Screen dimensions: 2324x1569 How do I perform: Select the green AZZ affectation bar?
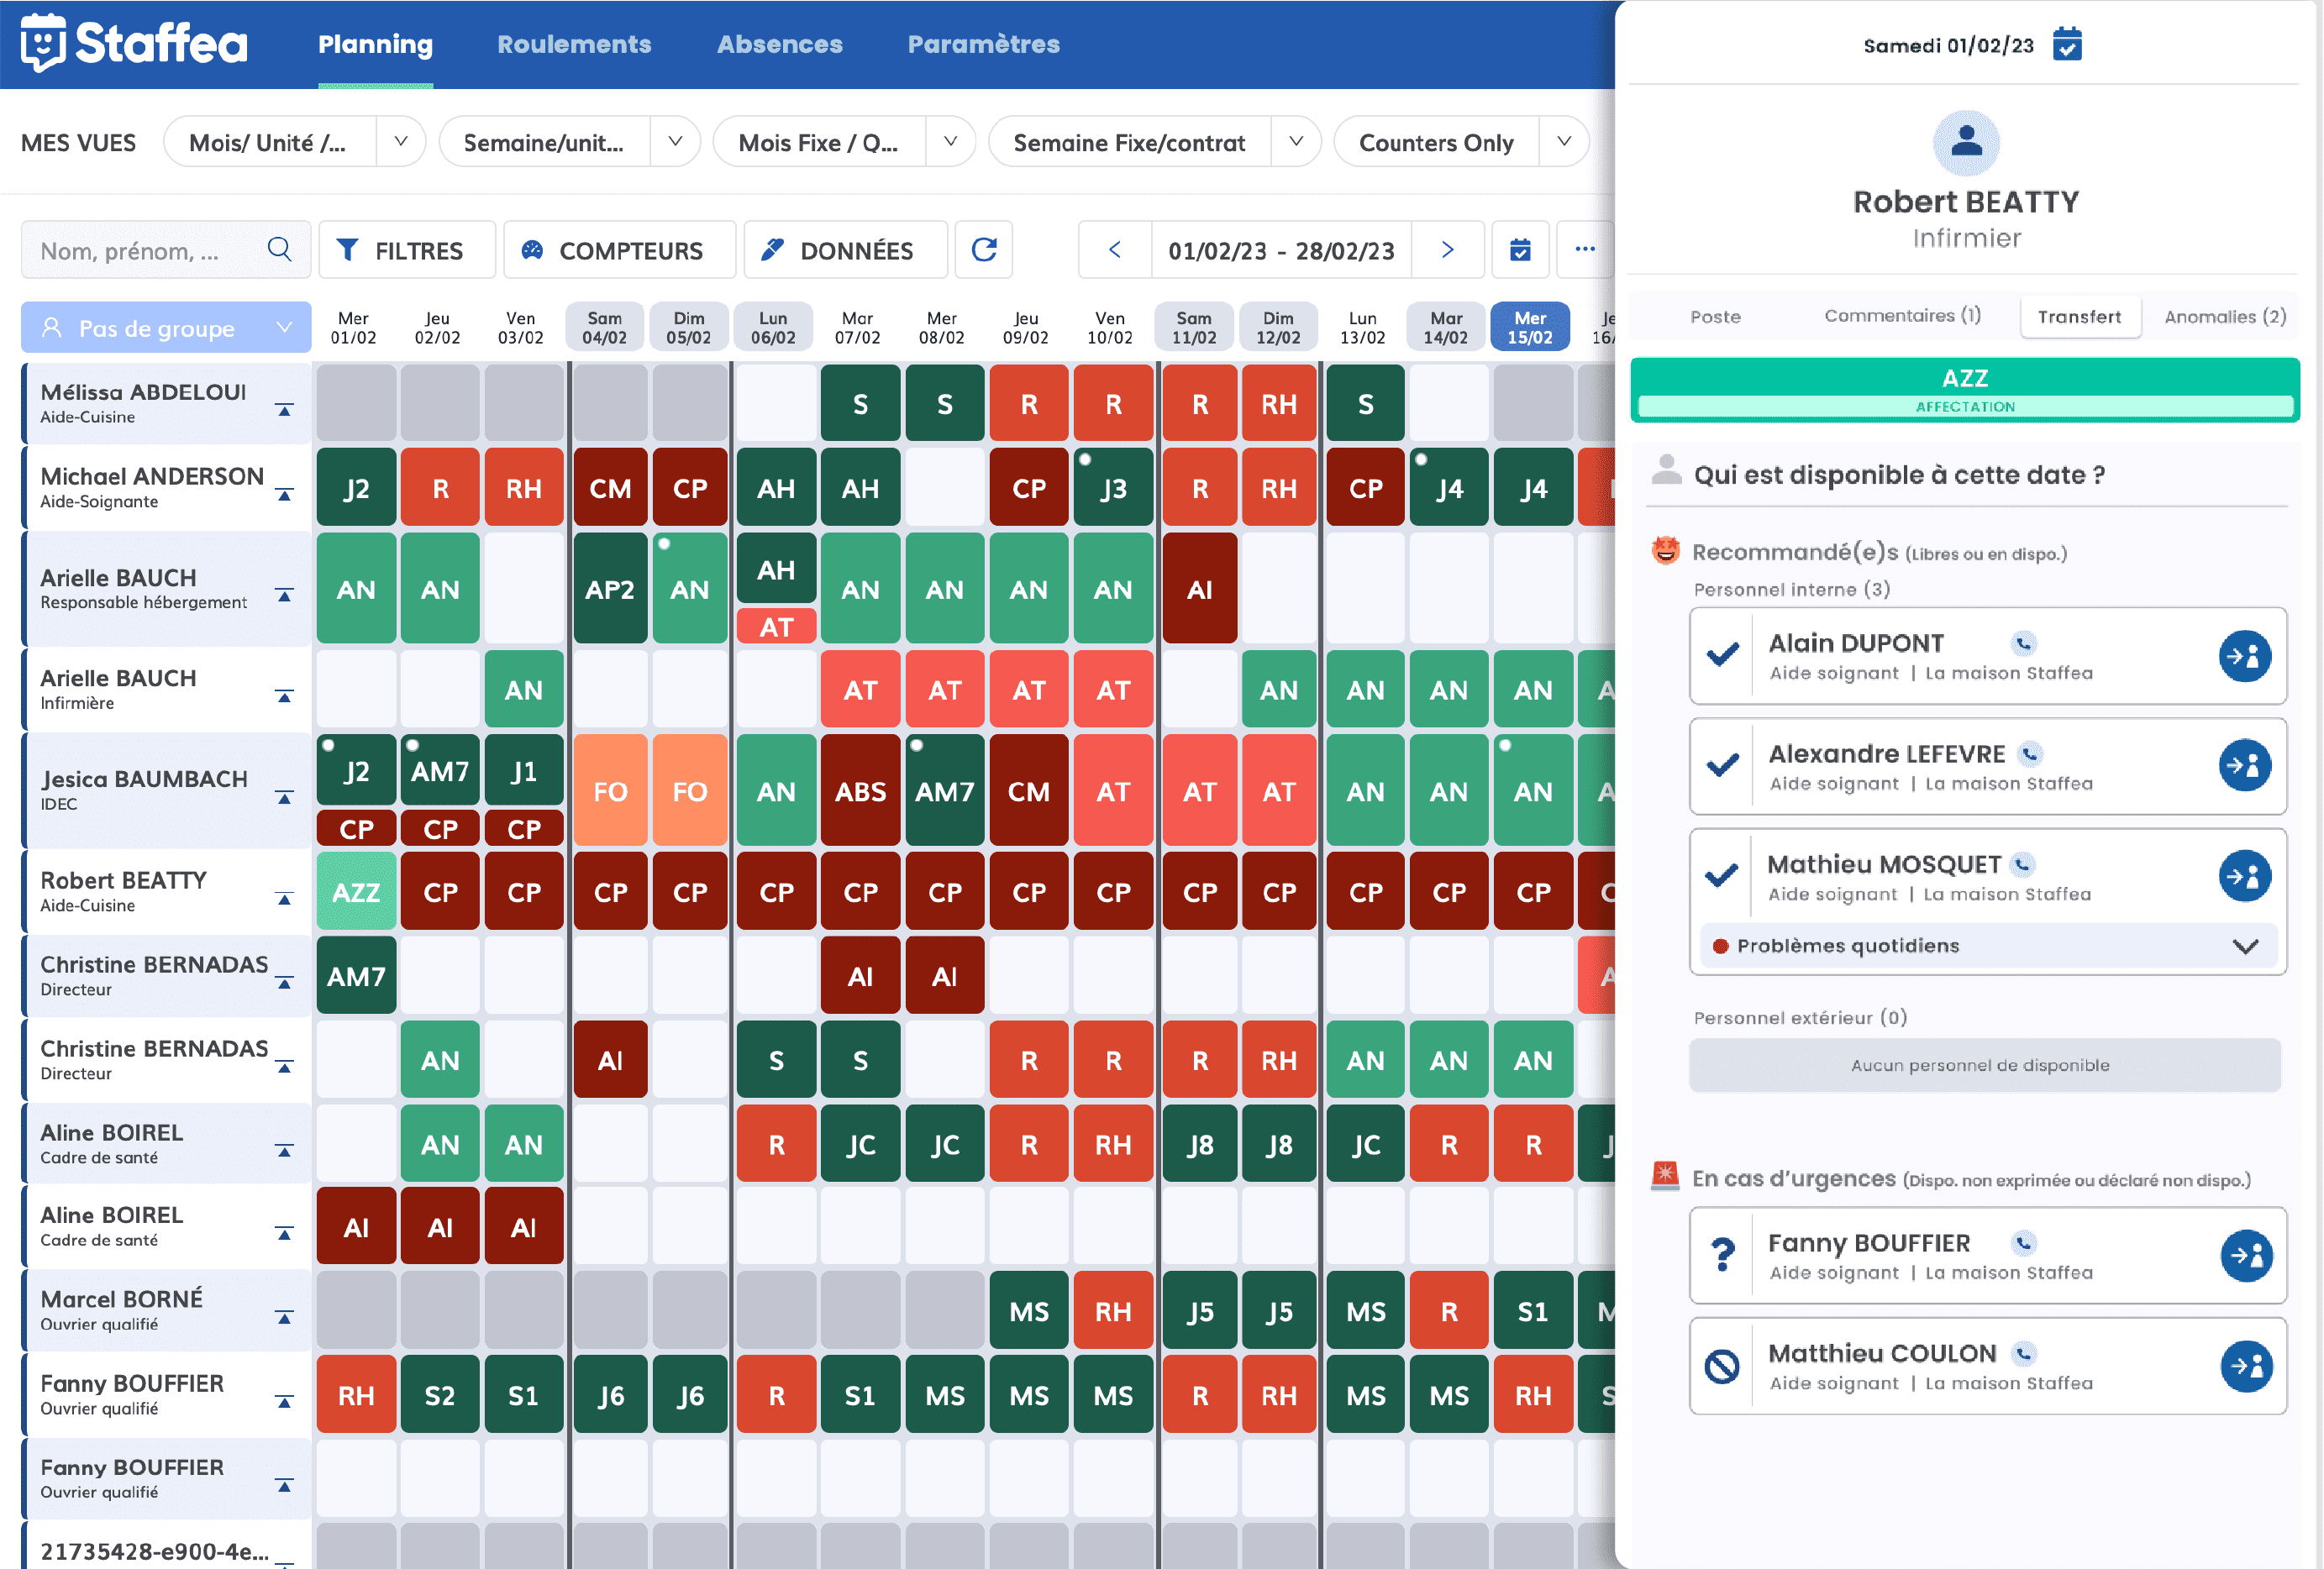pyautogui.click(x=1964, y=389)
